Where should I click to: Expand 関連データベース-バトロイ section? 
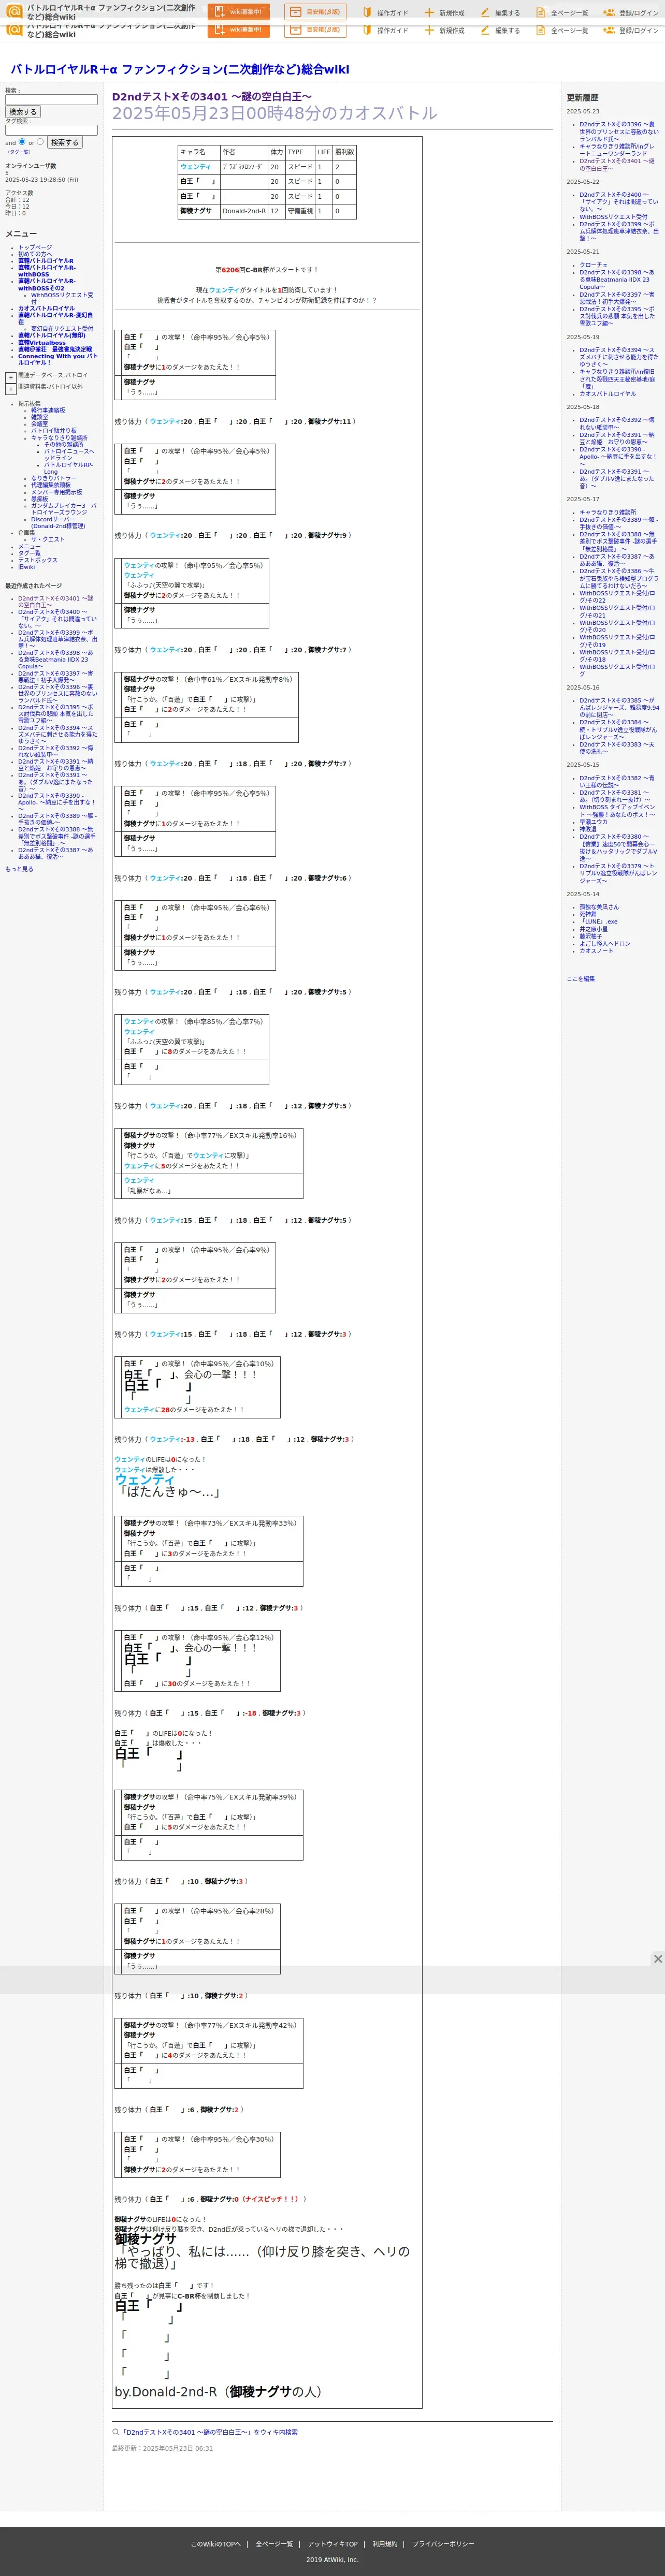click(x=11, y=377)
